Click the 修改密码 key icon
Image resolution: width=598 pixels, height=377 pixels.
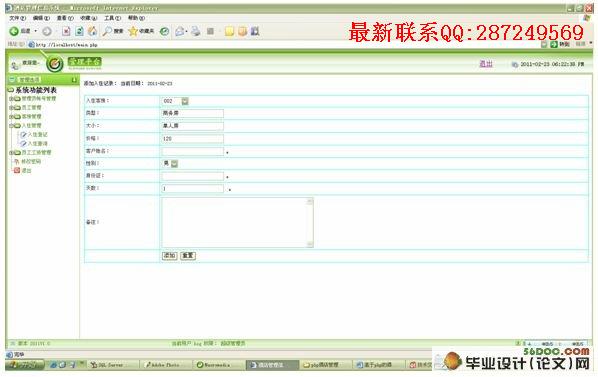(17, 162)
